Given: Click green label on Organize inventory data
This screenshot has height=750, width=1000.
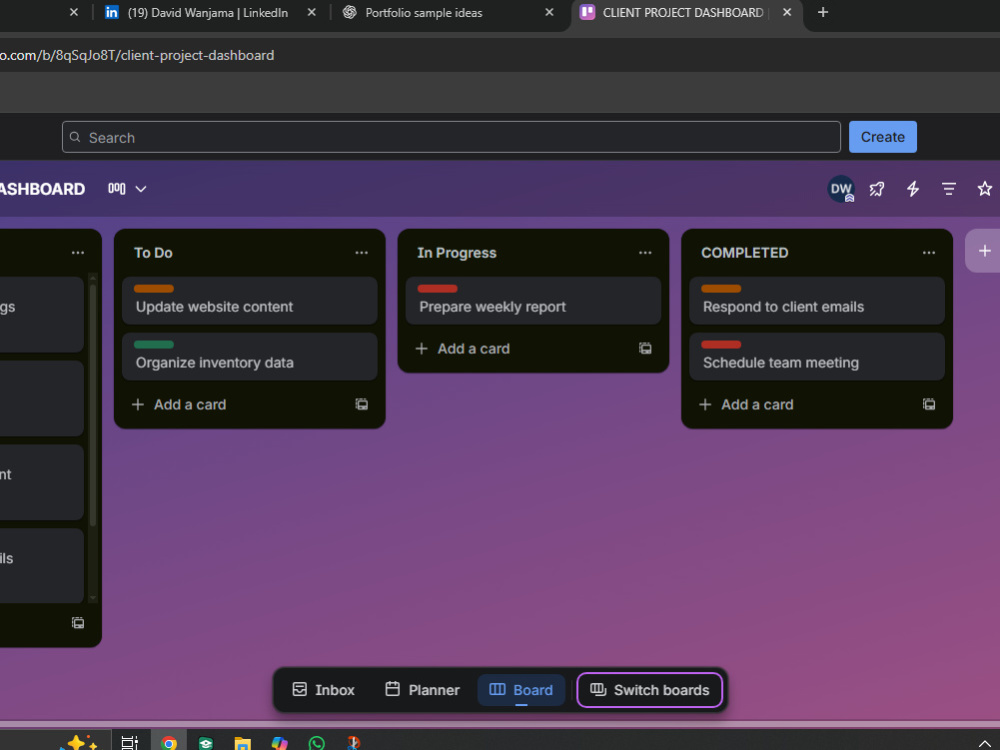Looking at the screenshot, I should (154, 344).
